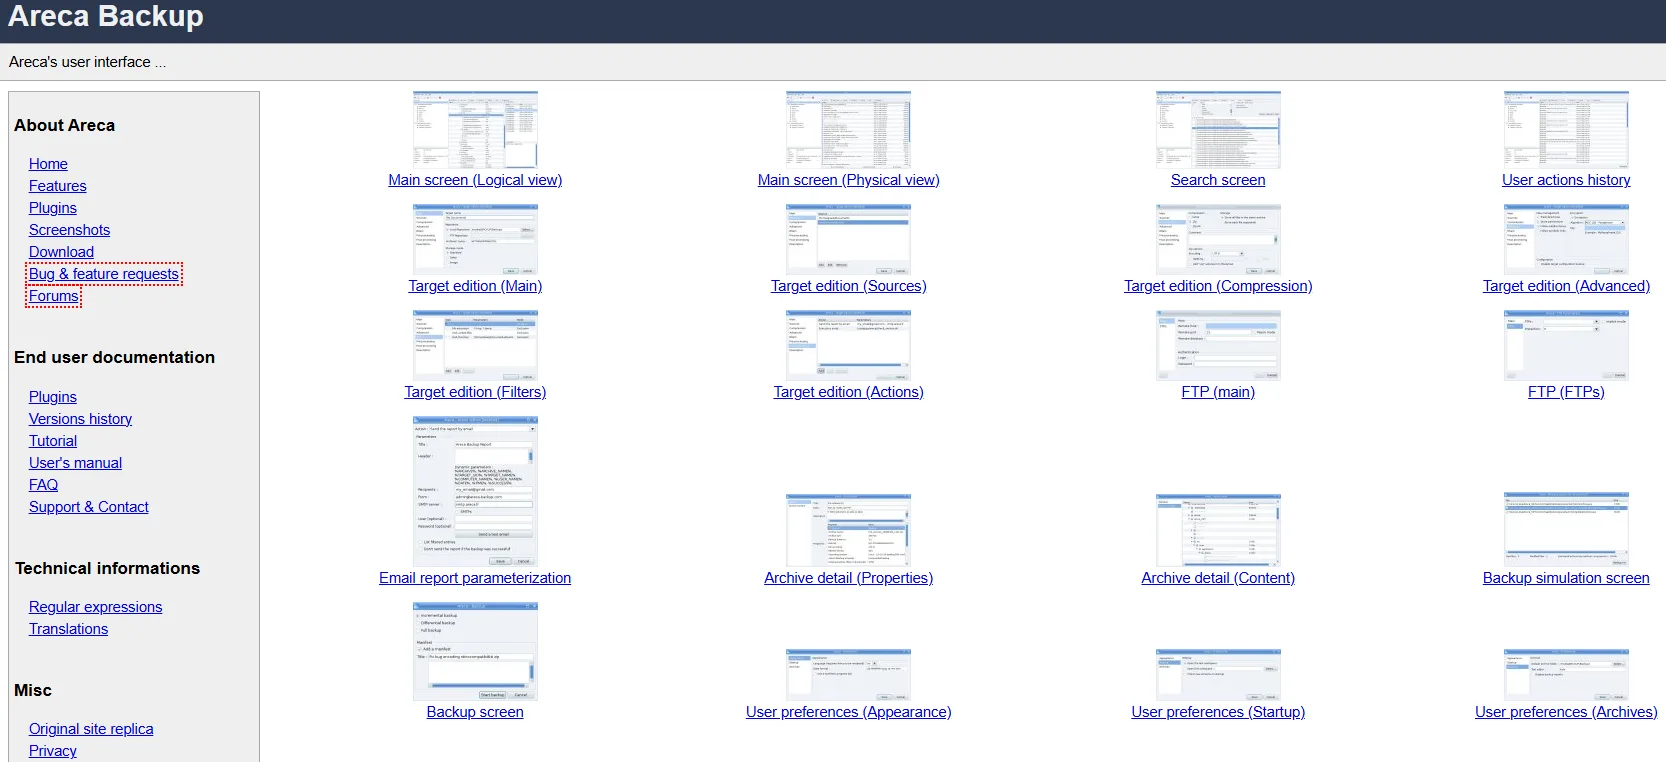Open the Archive detail (Content) thumbnail
This screenshot has width=1666, height=762.
coord(1218,530)
